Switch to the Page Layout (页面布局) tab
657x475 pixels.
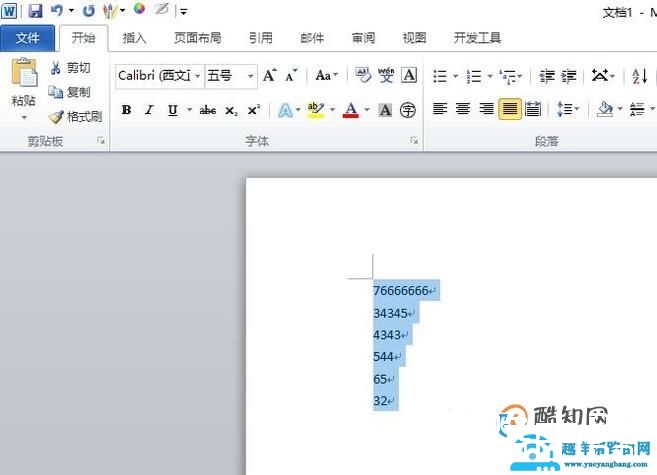click(x=198, y=38)
